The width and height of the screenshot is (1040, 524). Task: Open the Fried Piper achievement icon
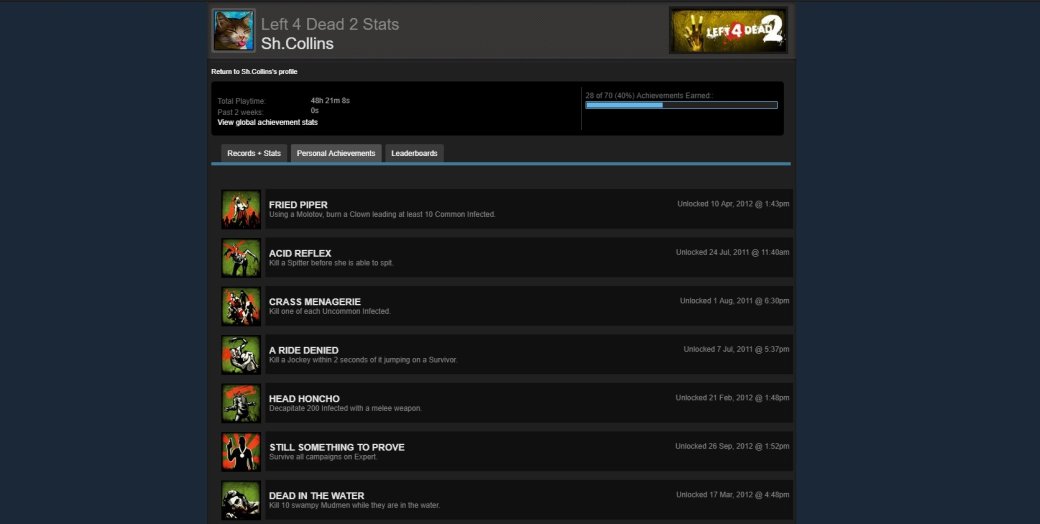tap(241, 210)
